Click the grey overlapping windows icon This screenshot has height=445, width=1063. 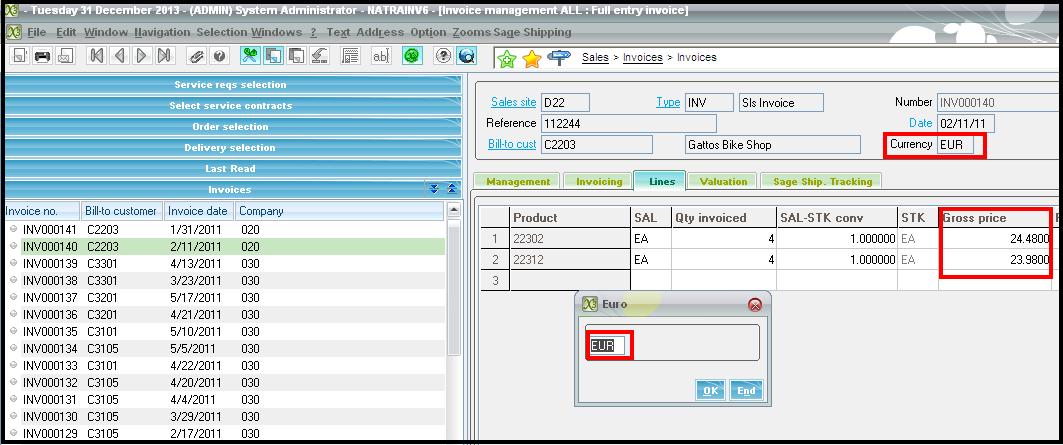click(296, 56)
